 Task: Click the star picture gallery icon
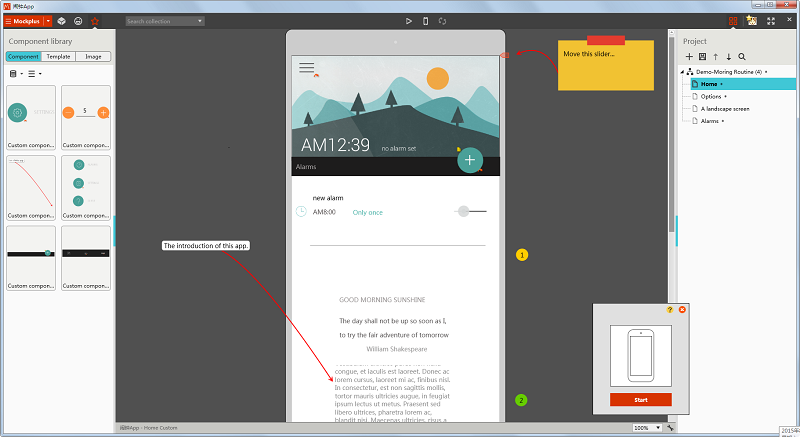752,20
